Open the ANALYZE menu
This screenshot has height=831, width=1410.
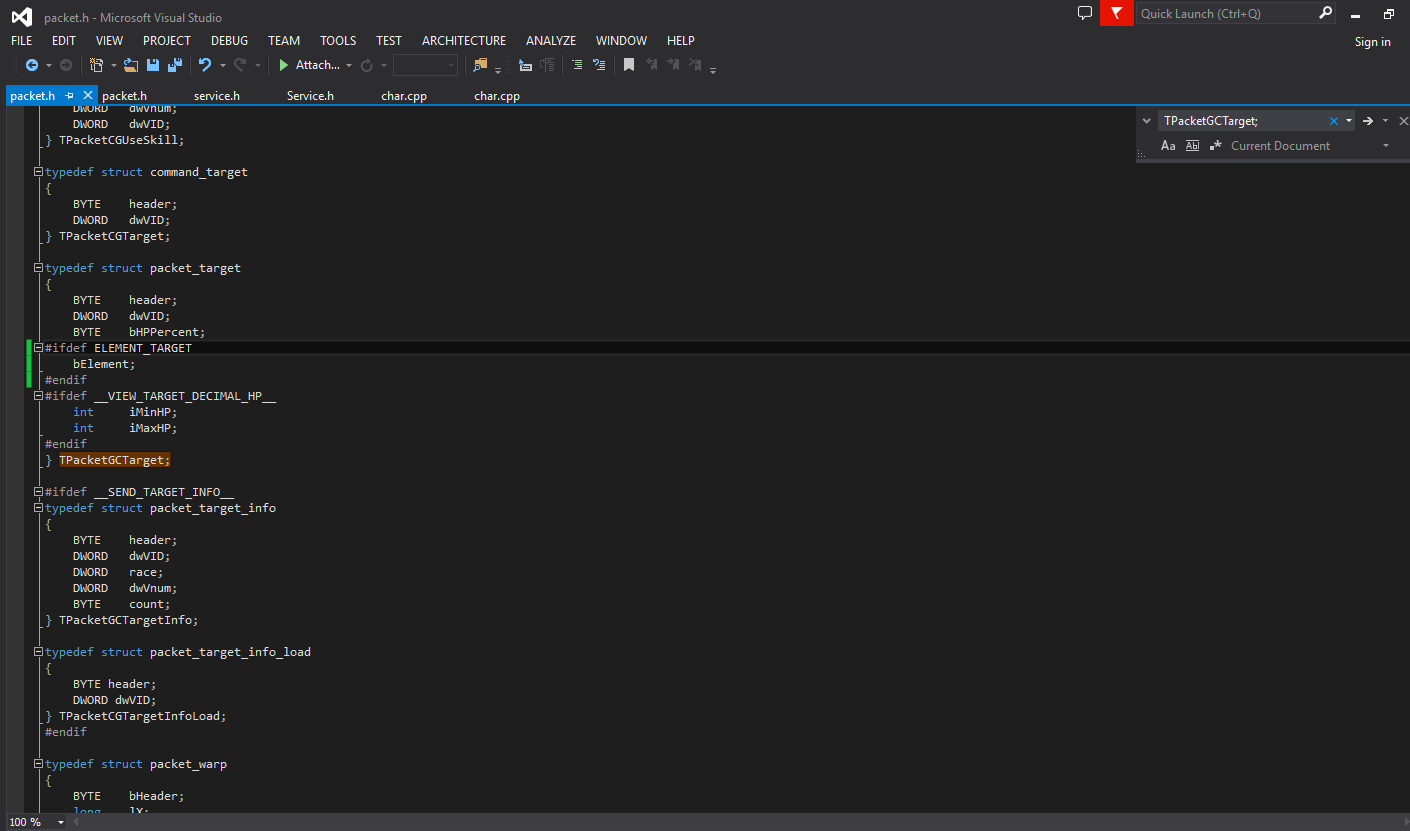coord(551,41)
